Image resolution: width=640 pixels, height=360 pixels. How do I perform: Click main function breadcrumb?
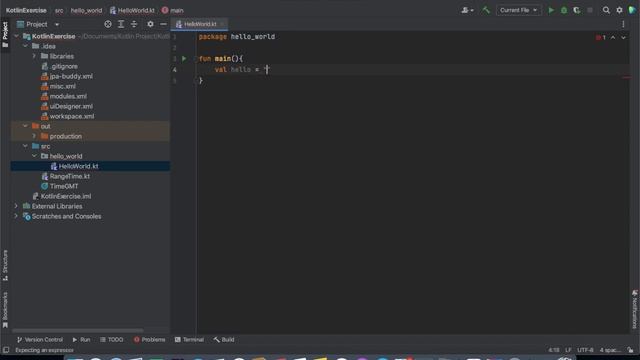pyautogui.click(x=172, y=10)
